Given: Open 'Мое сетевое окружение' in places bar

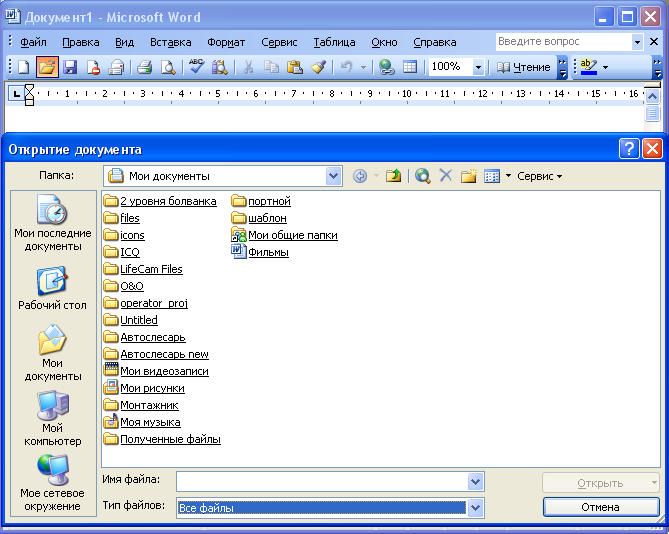Looking at the screenshot, I should (52, 483).
